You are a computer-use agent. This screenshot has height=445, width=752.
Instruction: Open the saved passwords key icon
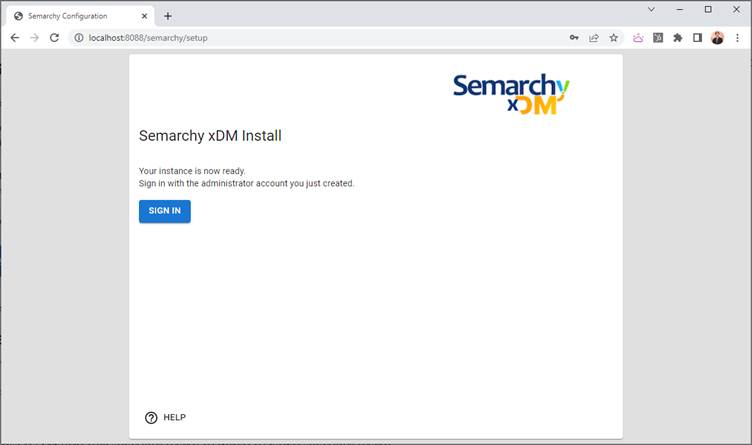[574, 38]
